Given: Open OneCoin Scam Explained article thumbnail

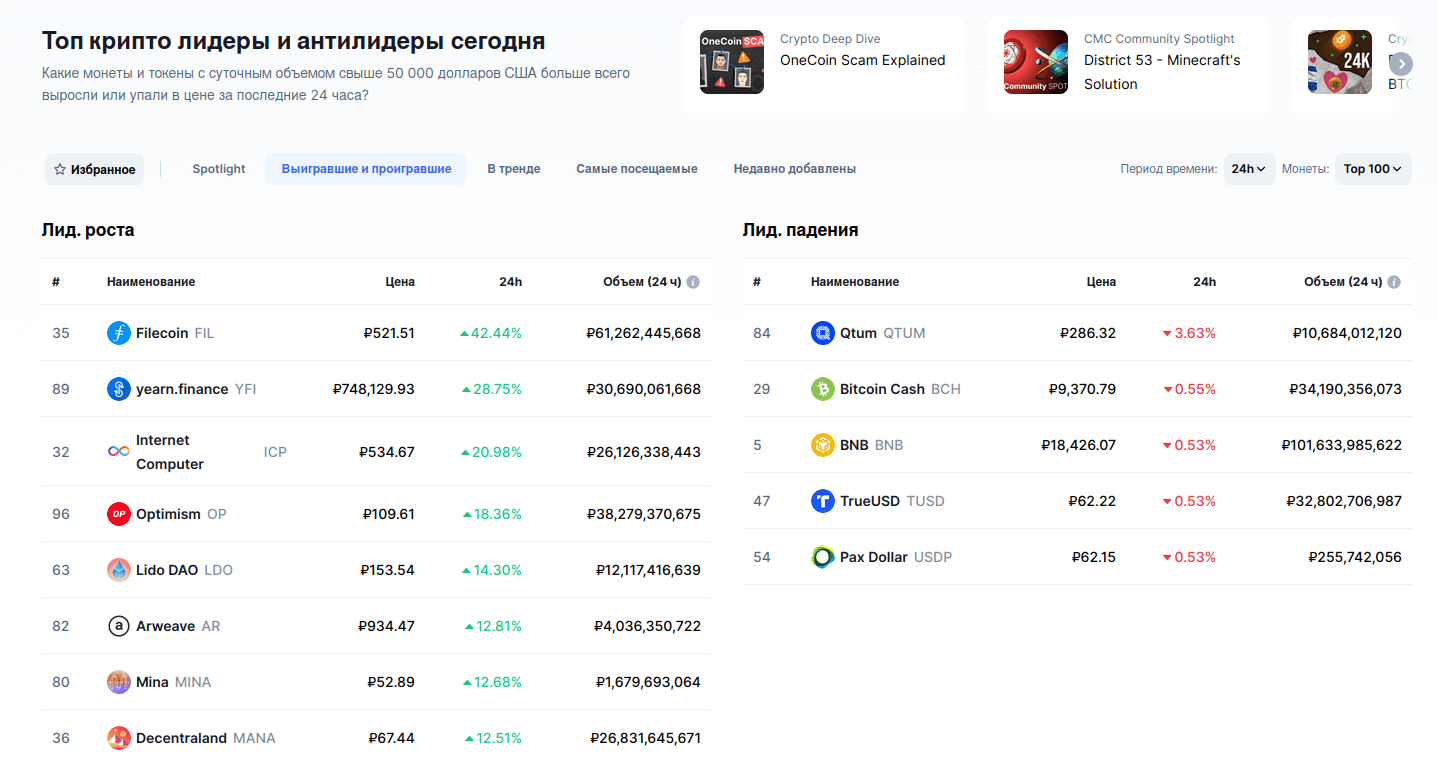Looking at the screenshot, I should click(732, 62).
